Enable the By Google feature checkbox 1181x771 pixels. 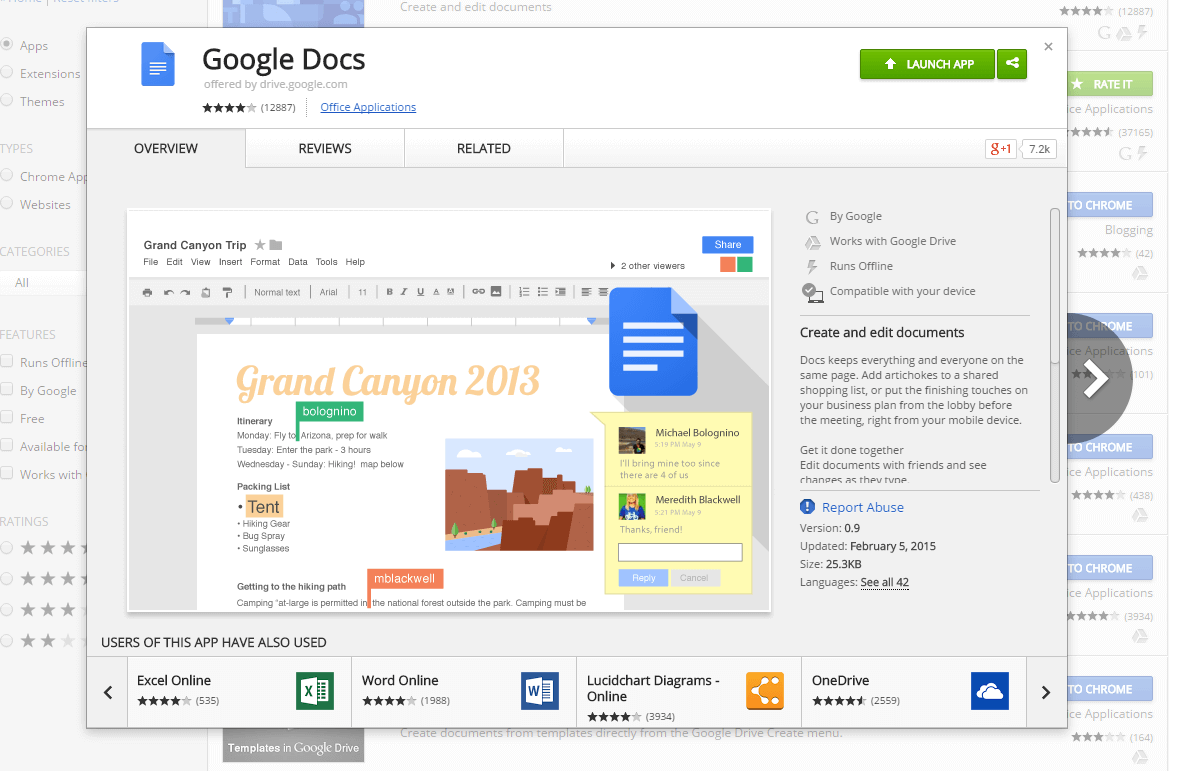tap(7, 389)
